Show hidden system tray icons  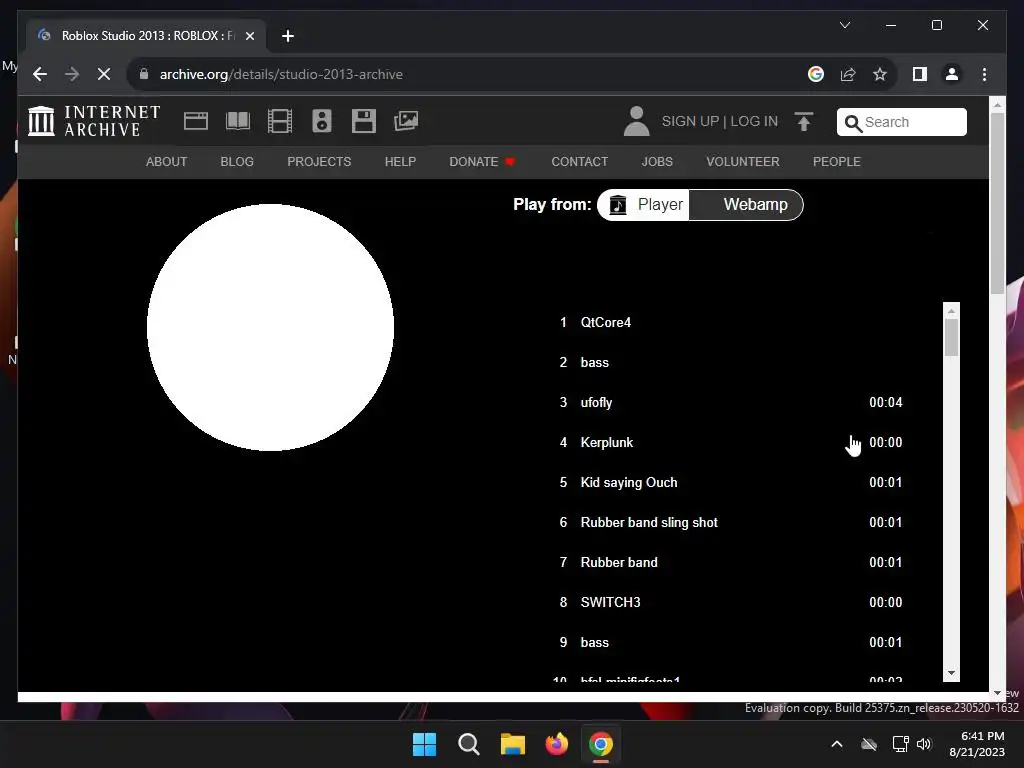837,744
